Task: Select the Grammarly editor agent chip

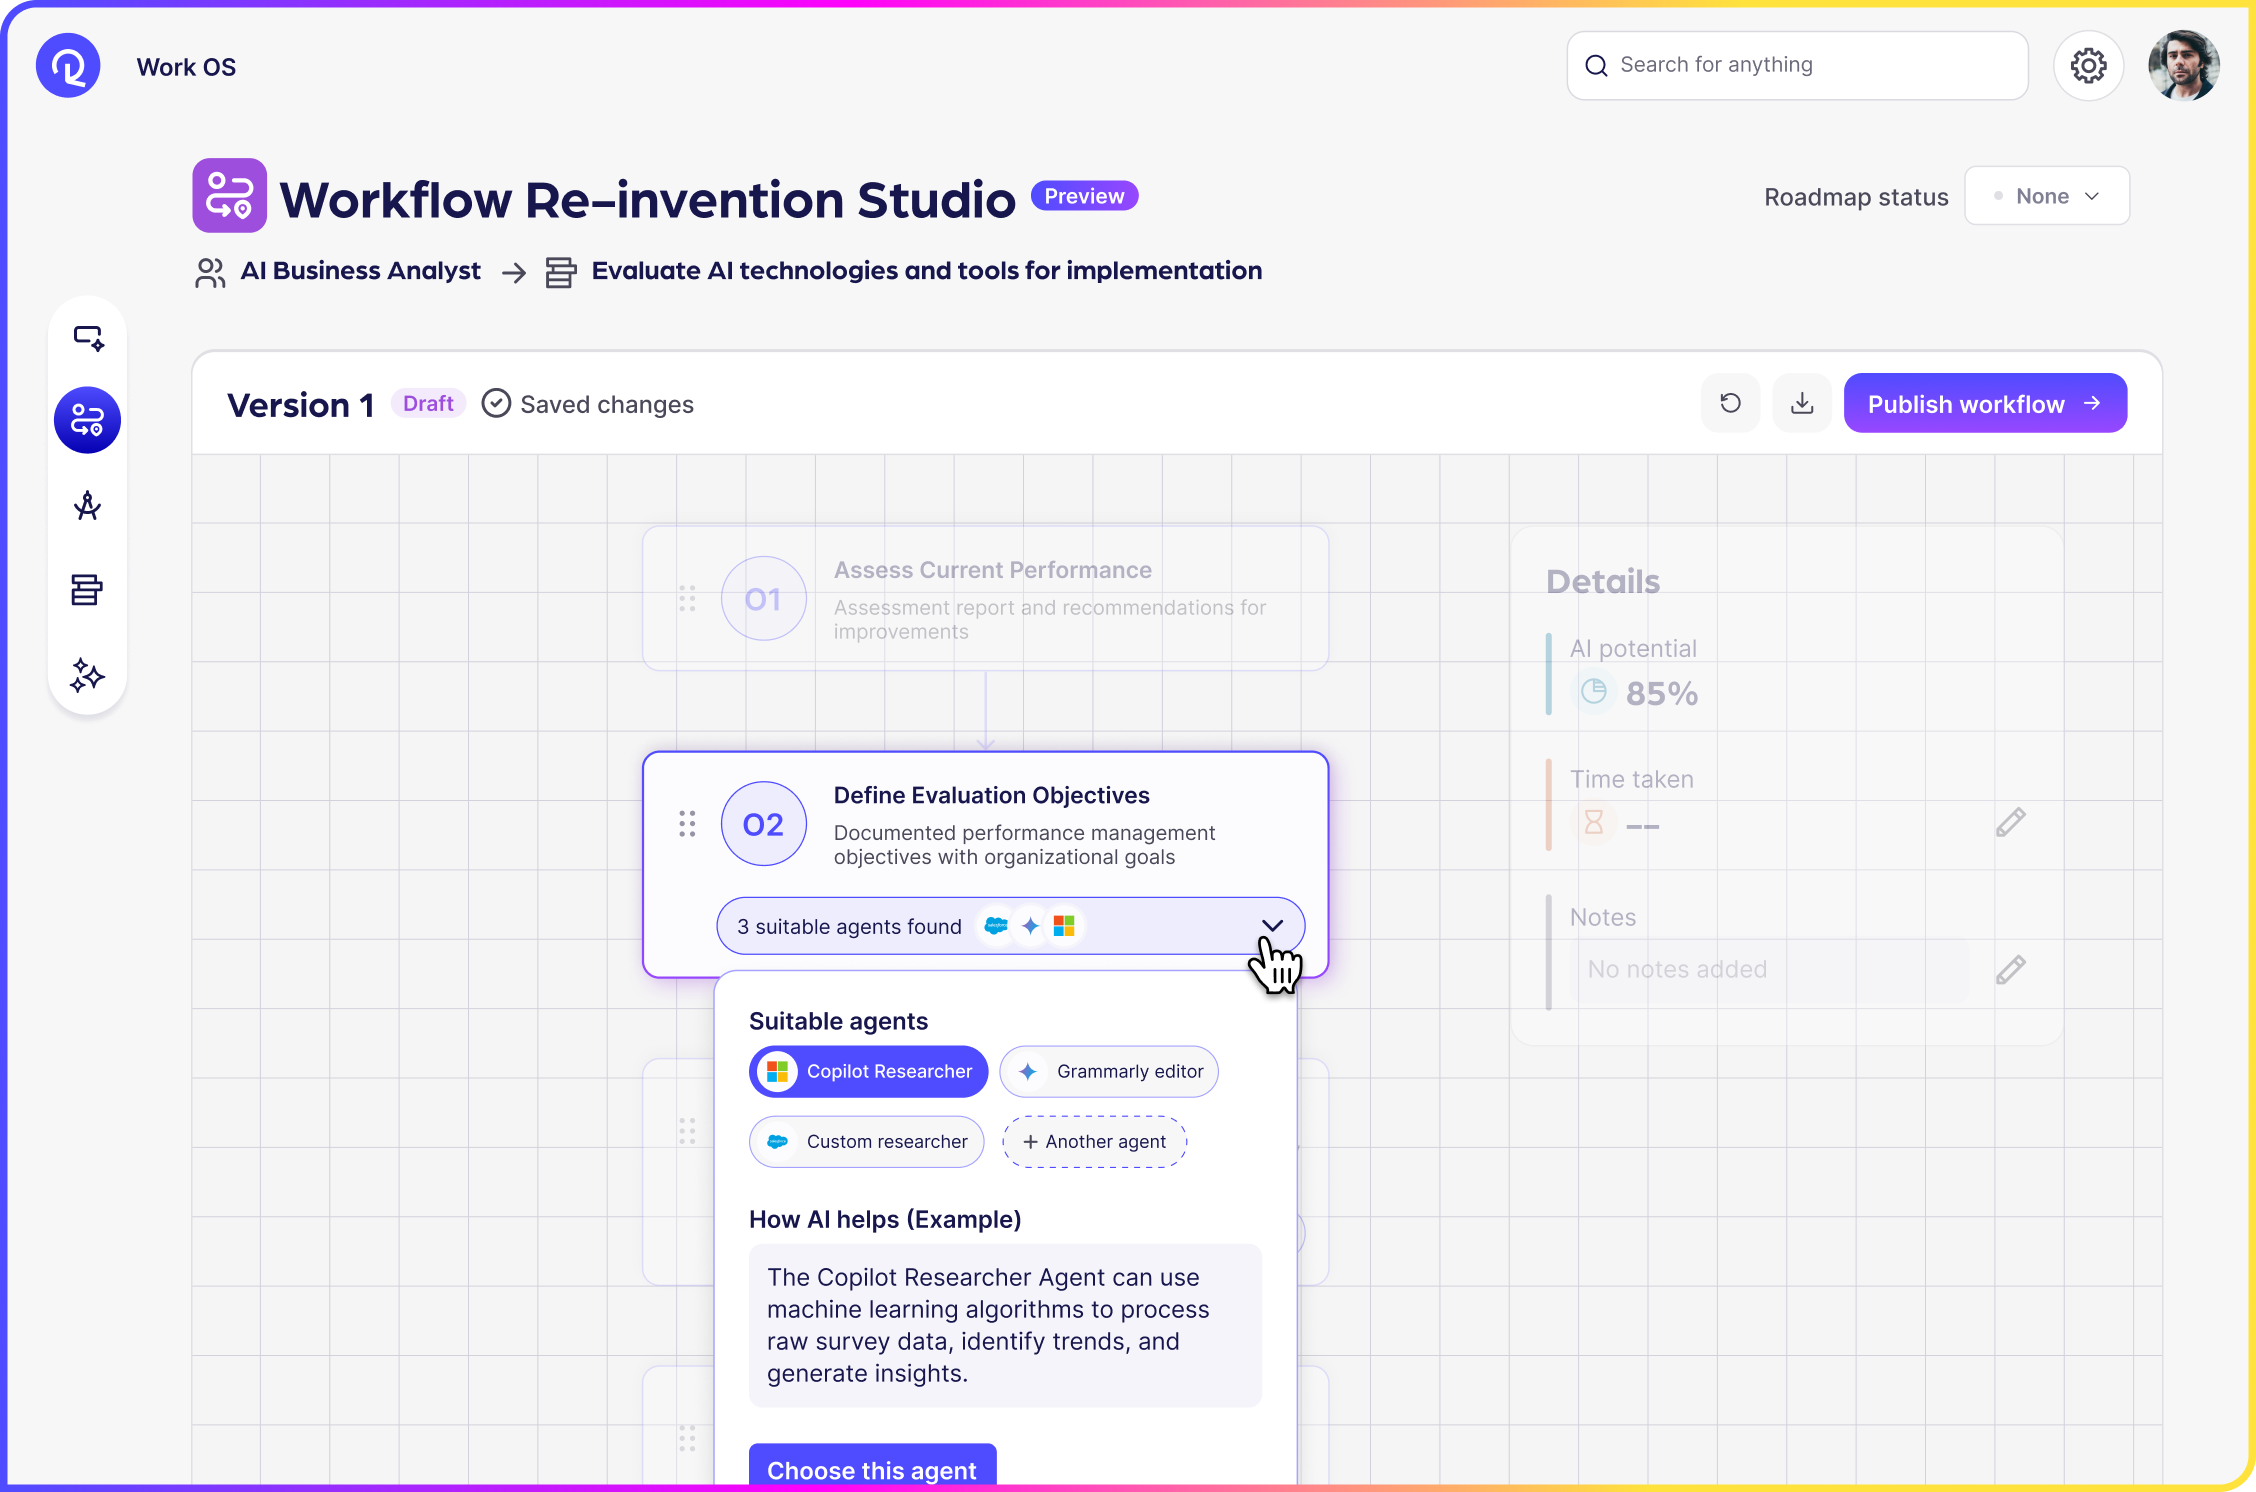Action: pos(1109,1071)
